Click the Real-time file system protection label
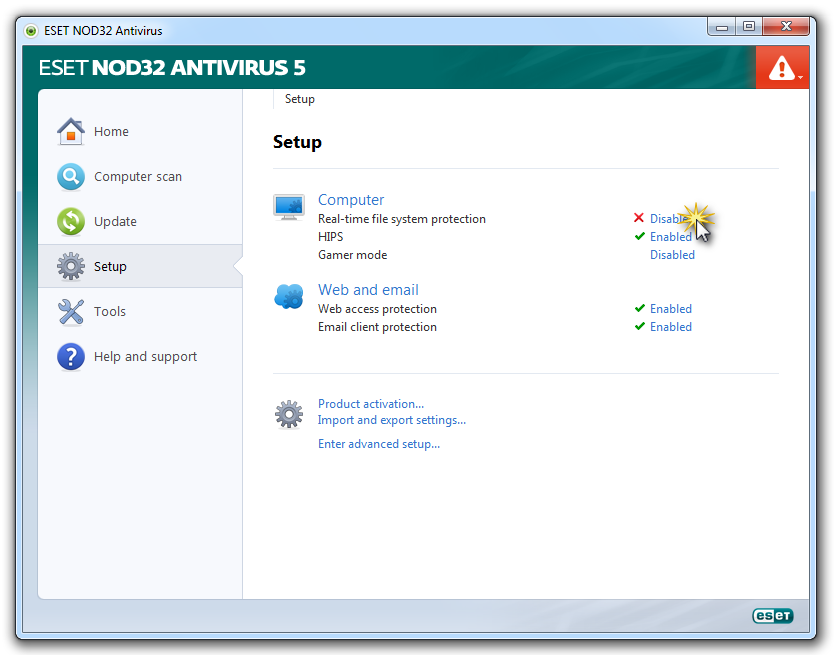Screen dimensions: 835x655 click(402, 219)
